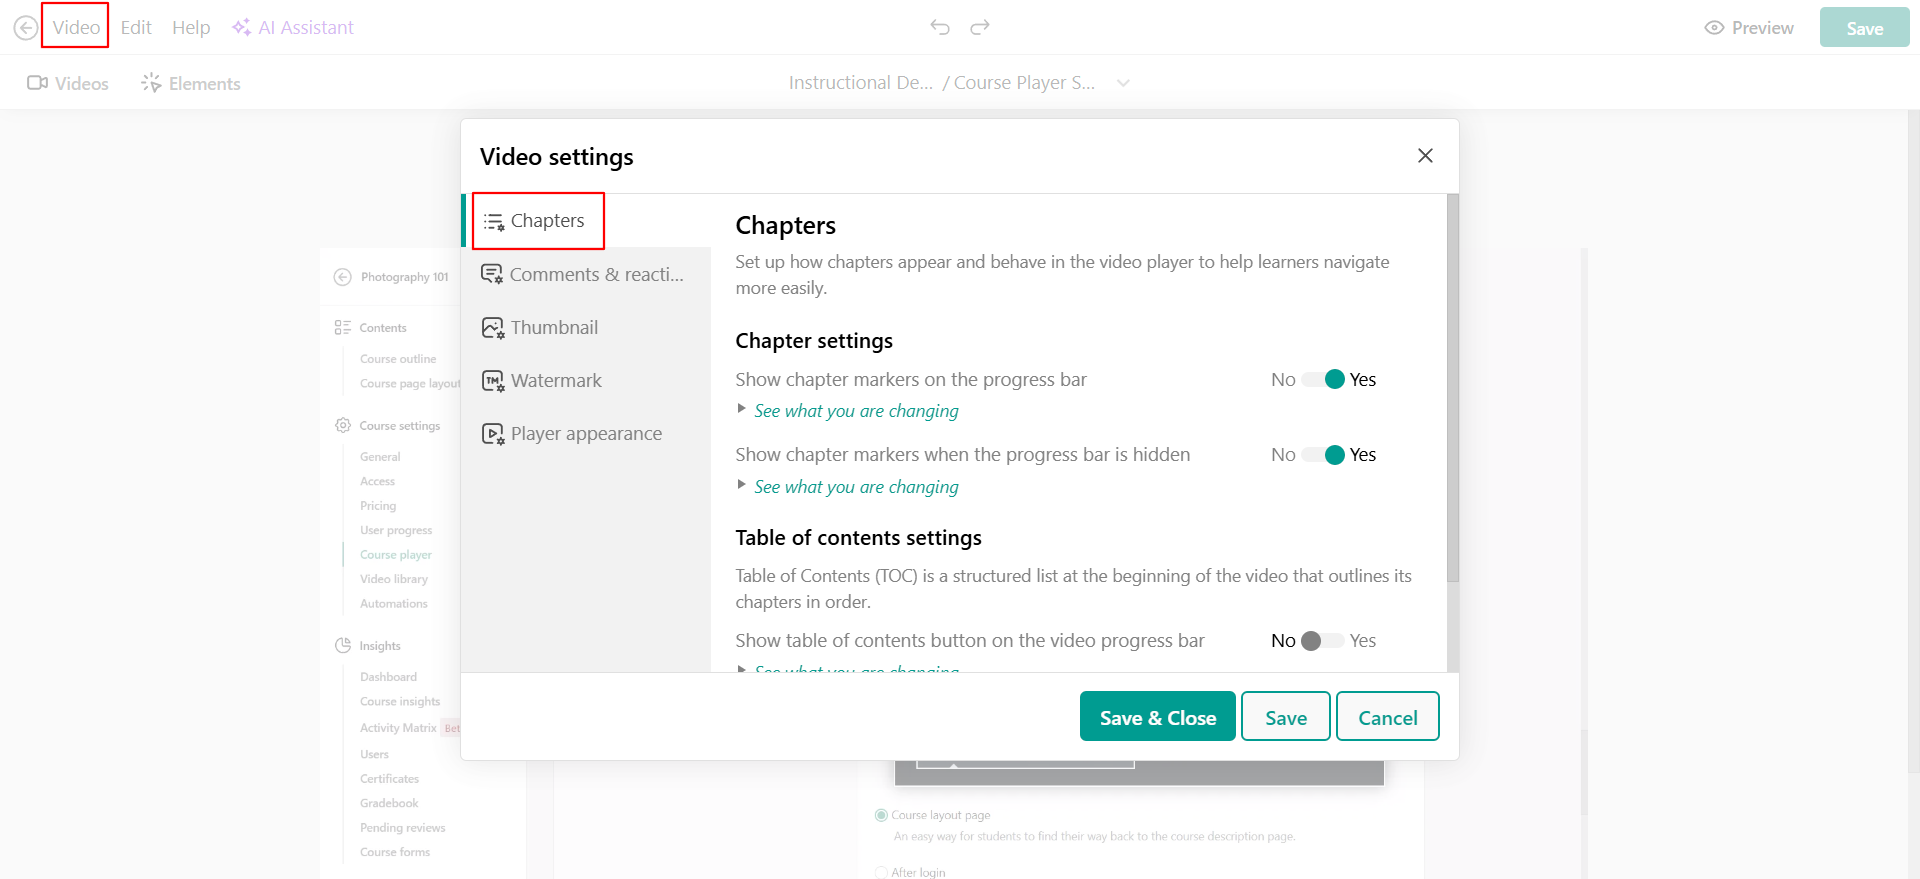This screenshot has width=1920, height=879.
Task: Select the Watermark tab
Action: point(586,380)
